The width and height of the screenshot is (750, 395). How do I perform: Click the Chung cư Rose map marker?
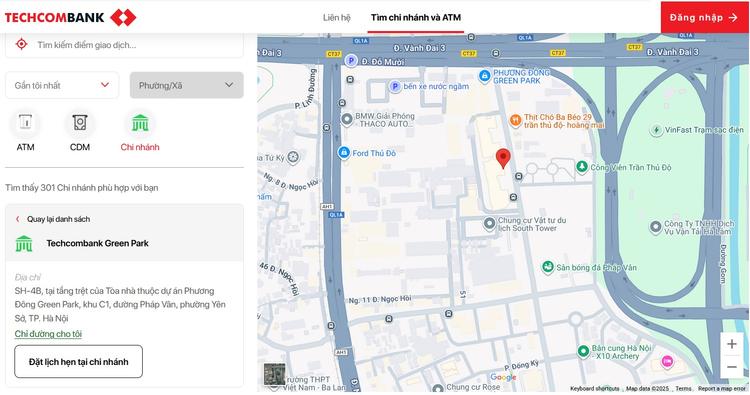[438, 389]
